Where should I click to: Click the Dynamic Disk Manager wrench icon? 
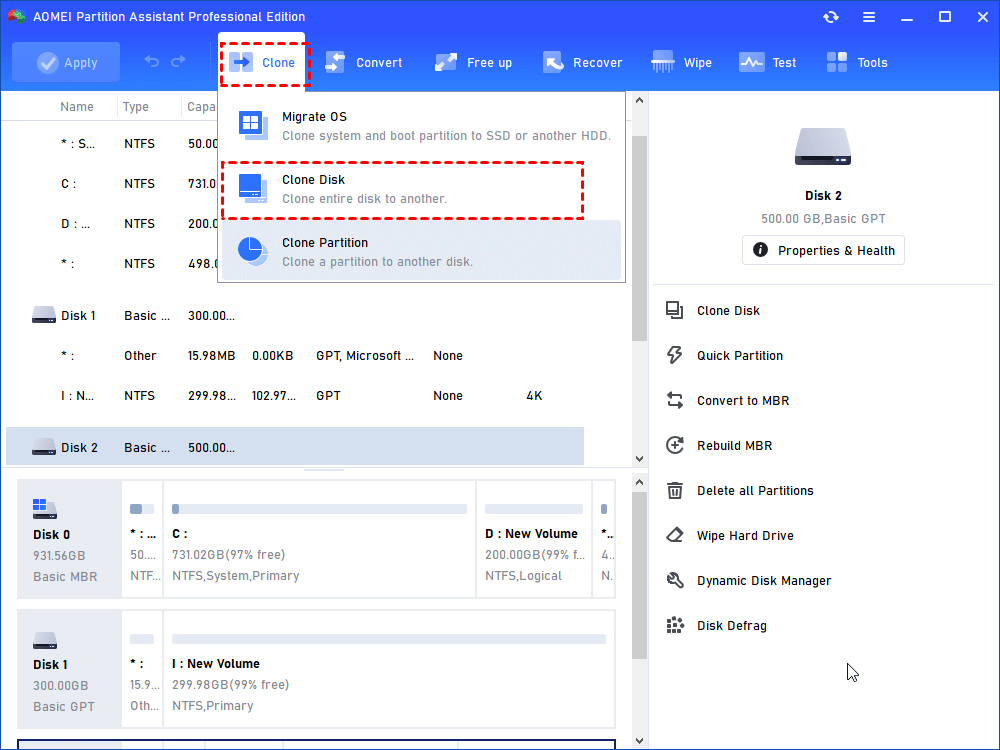pos(675,580)
